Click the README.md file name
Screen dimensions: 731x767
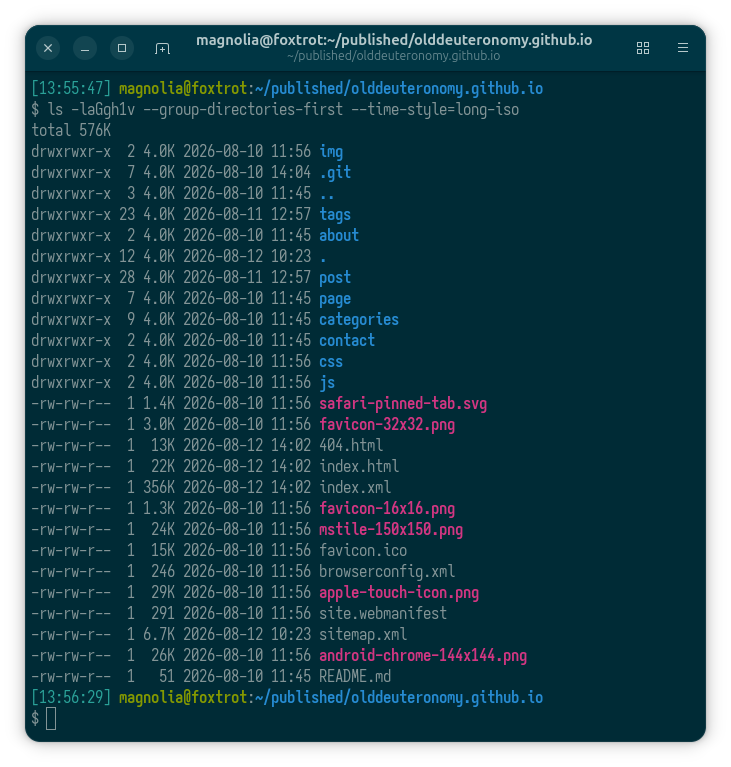click(x=355, y=677)
